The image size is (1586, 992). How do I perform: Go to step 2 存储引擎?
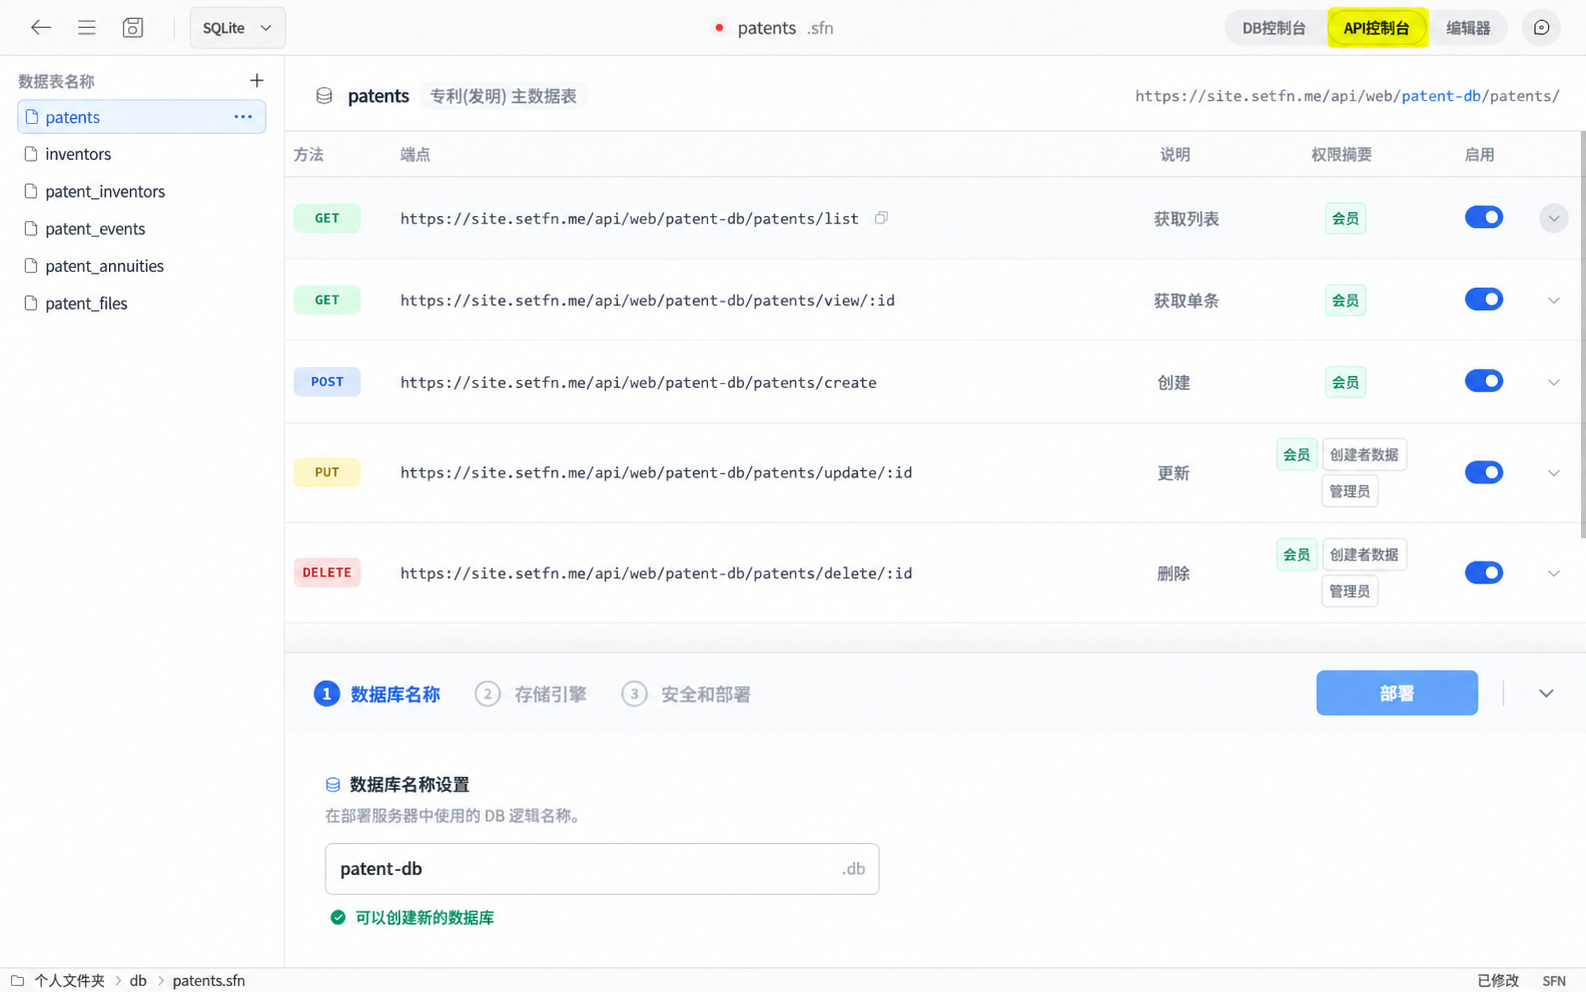coord(531,694)
